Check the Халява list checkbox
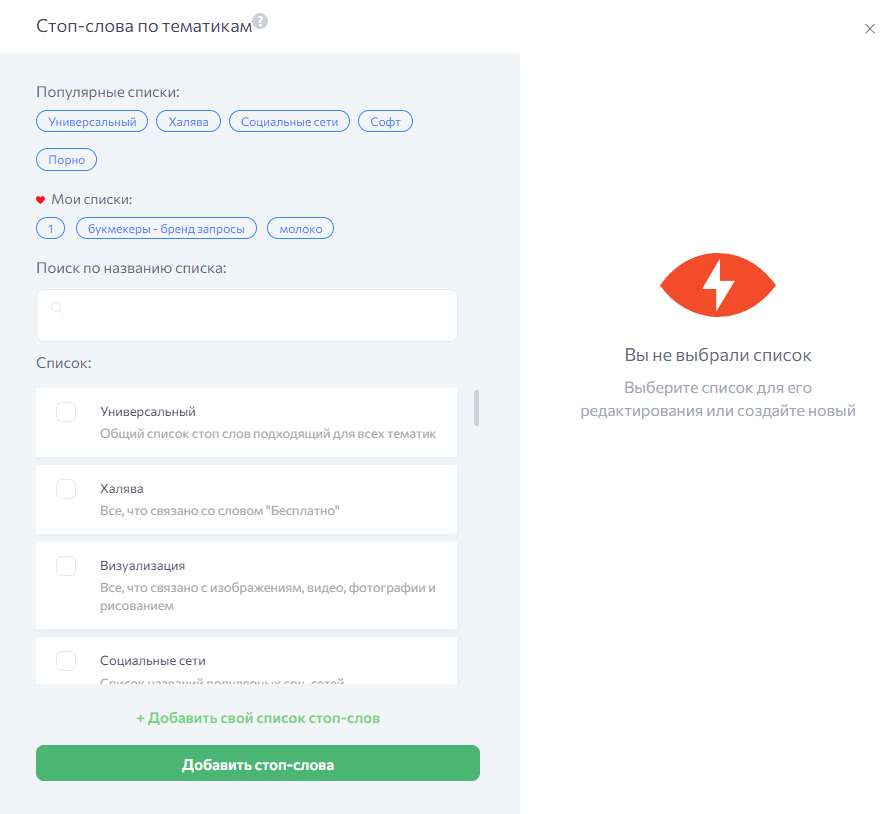The height and width of the screenshot is (814, 892). (66, 489)
